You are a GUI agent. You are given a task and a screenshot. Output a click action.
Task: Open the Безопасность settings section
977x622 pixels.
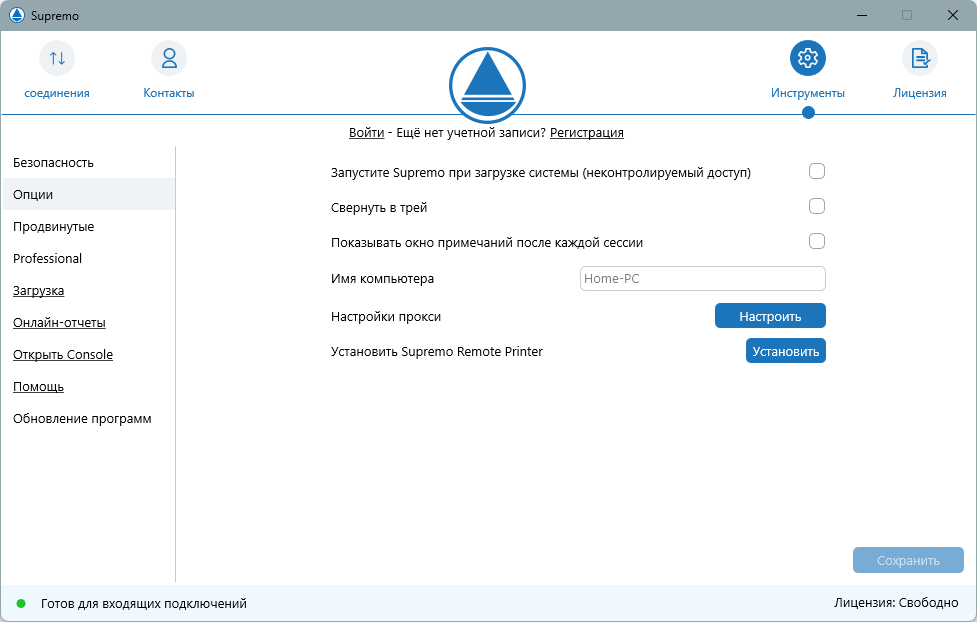coord(88,163)
